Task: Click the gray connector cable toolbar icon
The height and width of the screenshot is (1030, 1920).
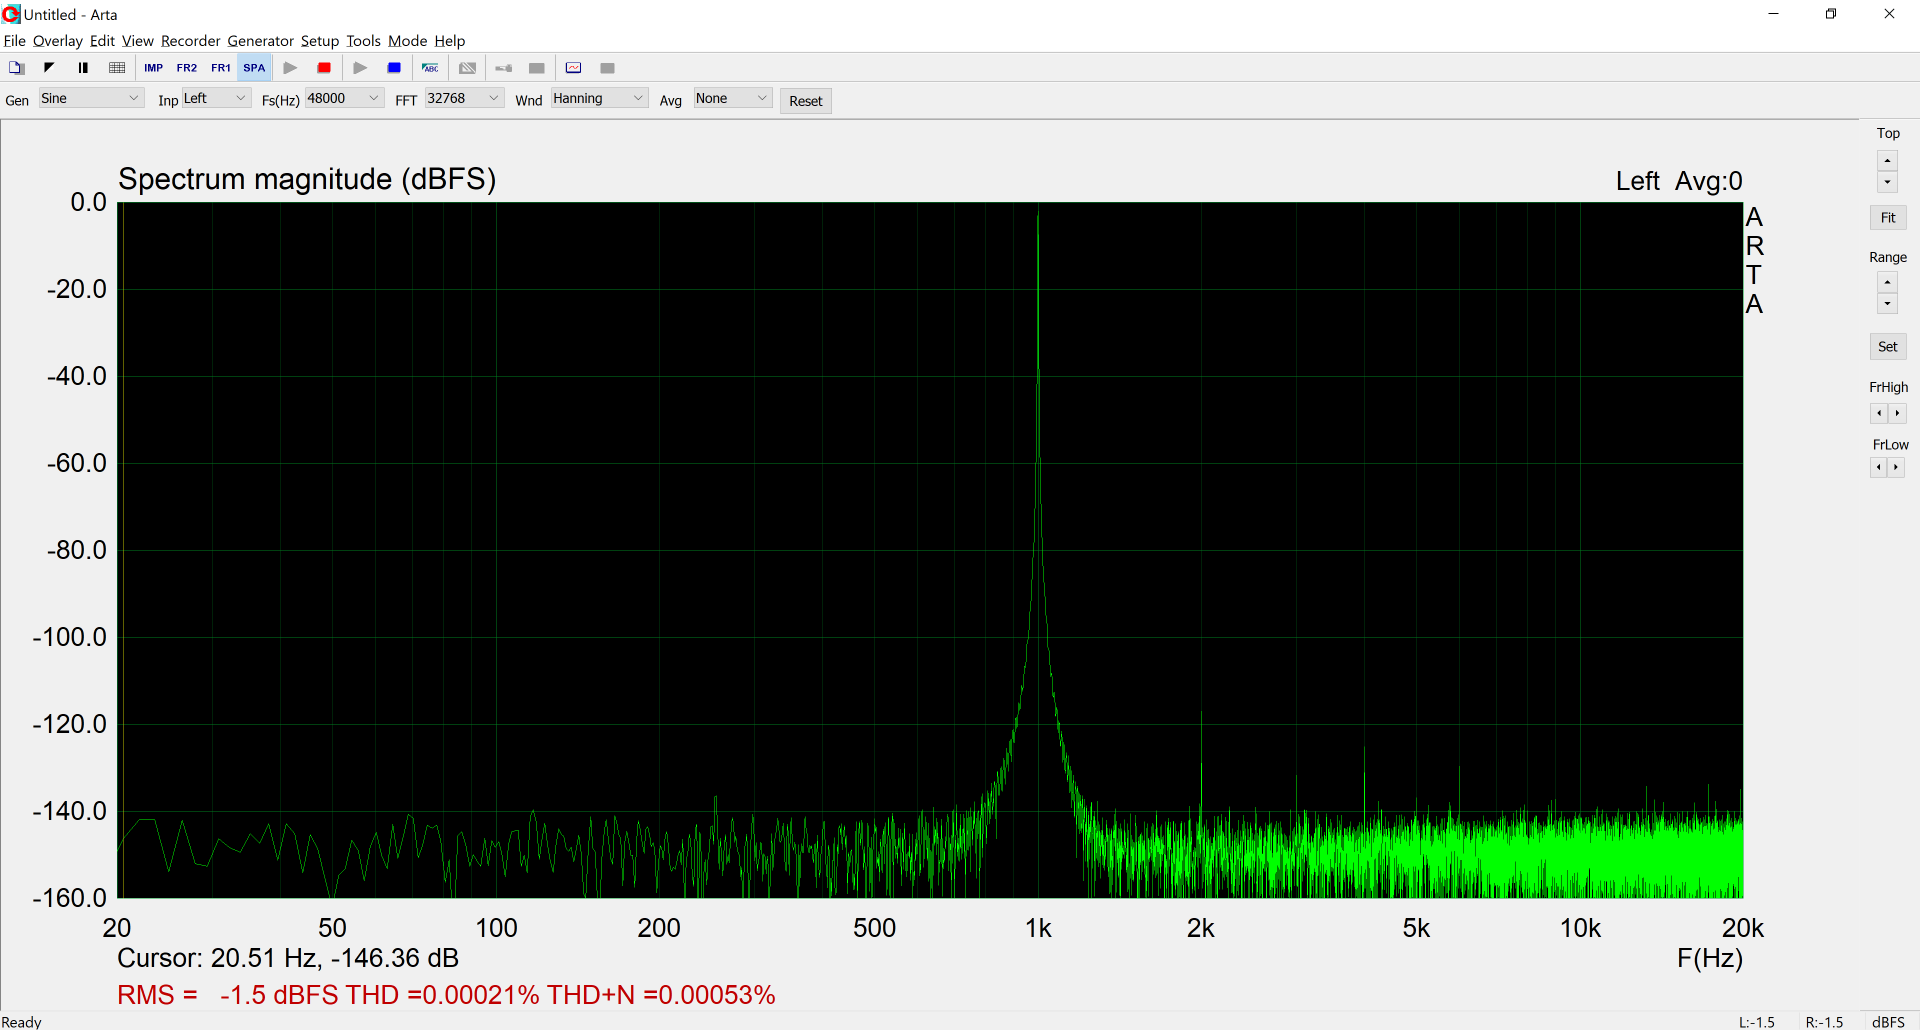Action: [504, 68]
